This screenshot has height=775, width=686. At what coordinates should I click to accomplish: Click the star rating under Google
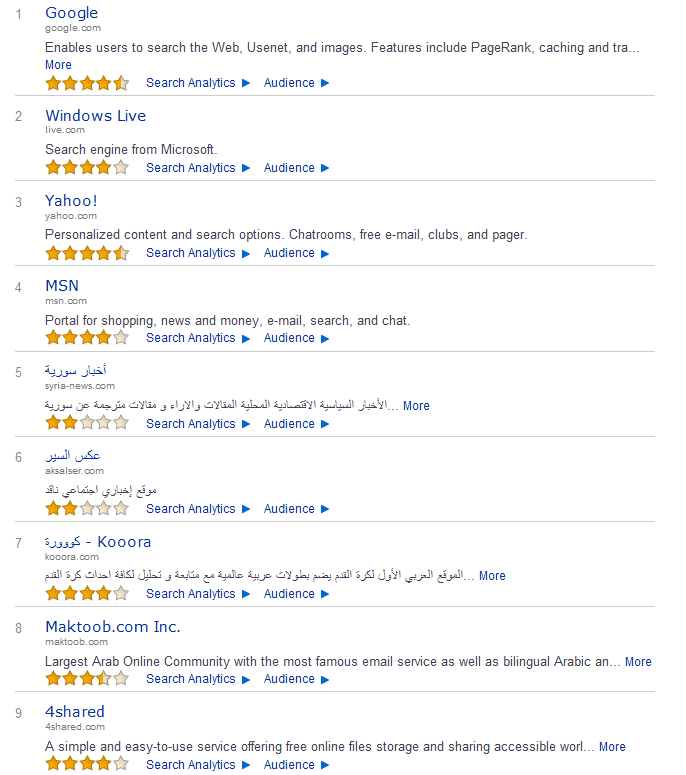(x=87, y=83)
